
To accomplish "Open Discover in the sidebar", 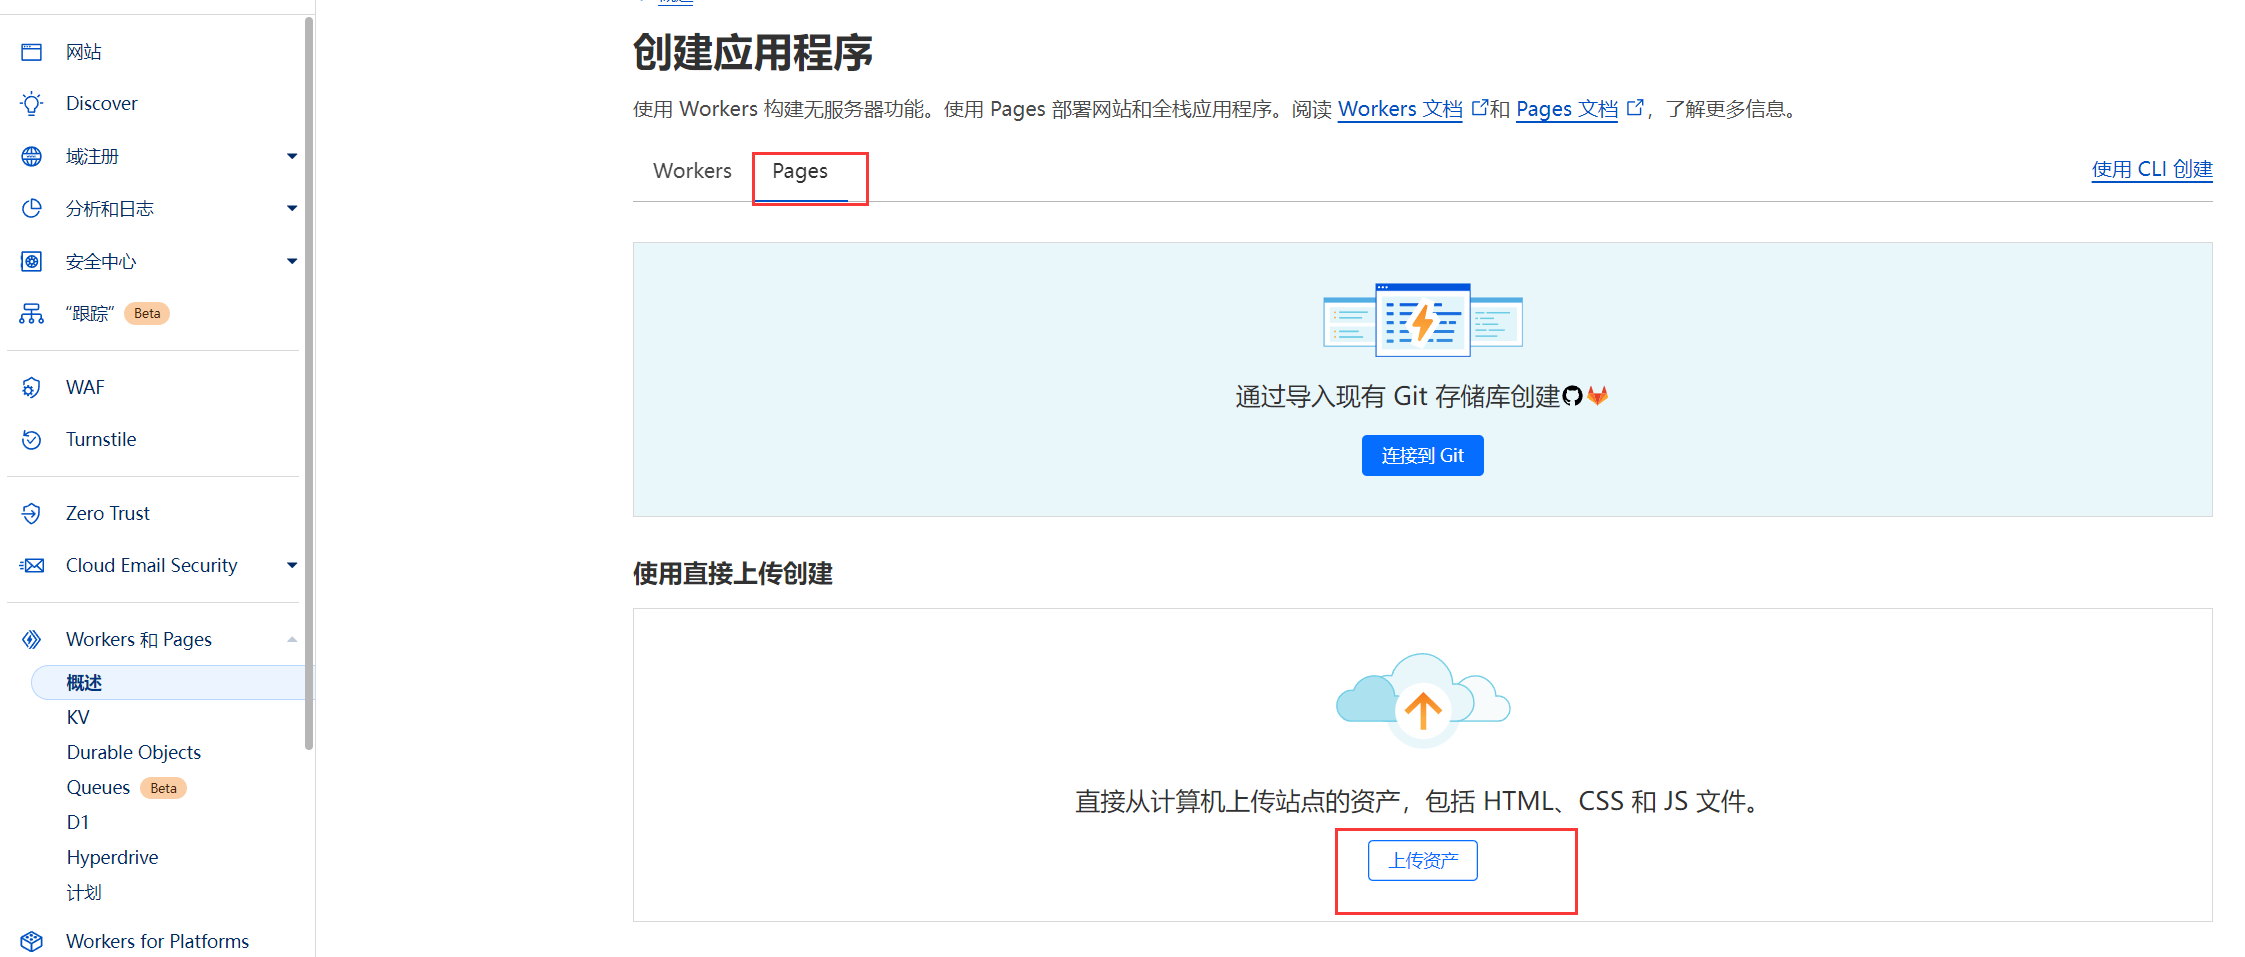I will [102, 104].
